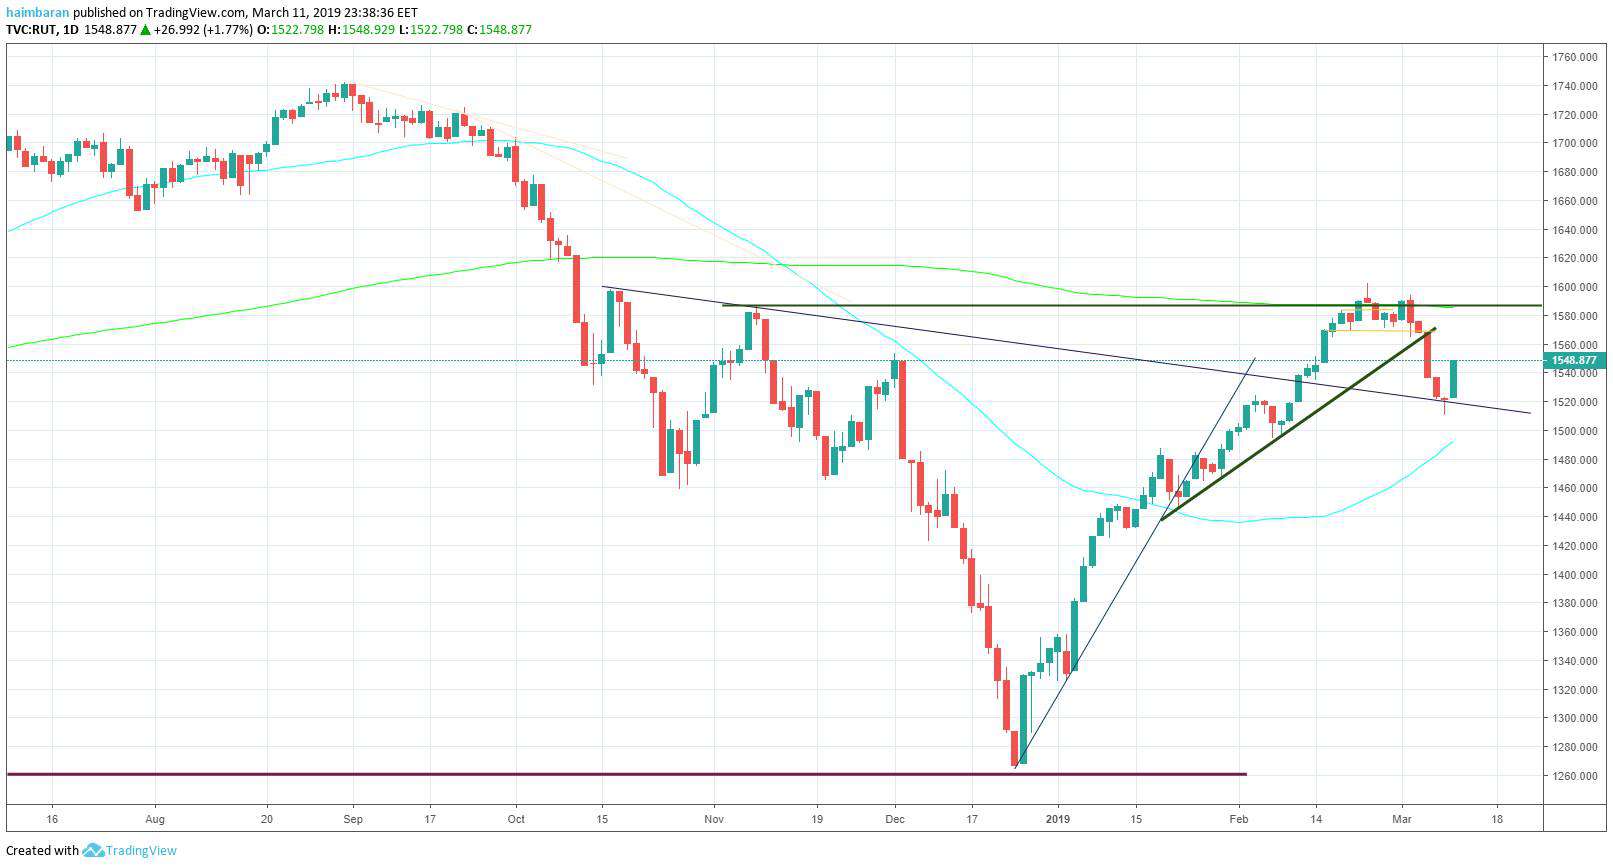Click the open value O:1522.798

click(x=291, y=30)
